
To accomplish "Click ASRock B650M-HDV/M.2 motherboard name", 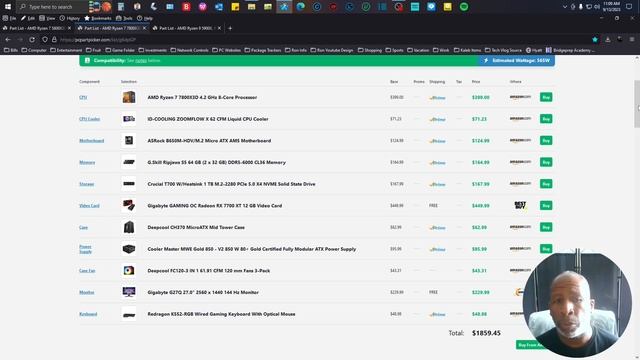I will click(209, 140).
